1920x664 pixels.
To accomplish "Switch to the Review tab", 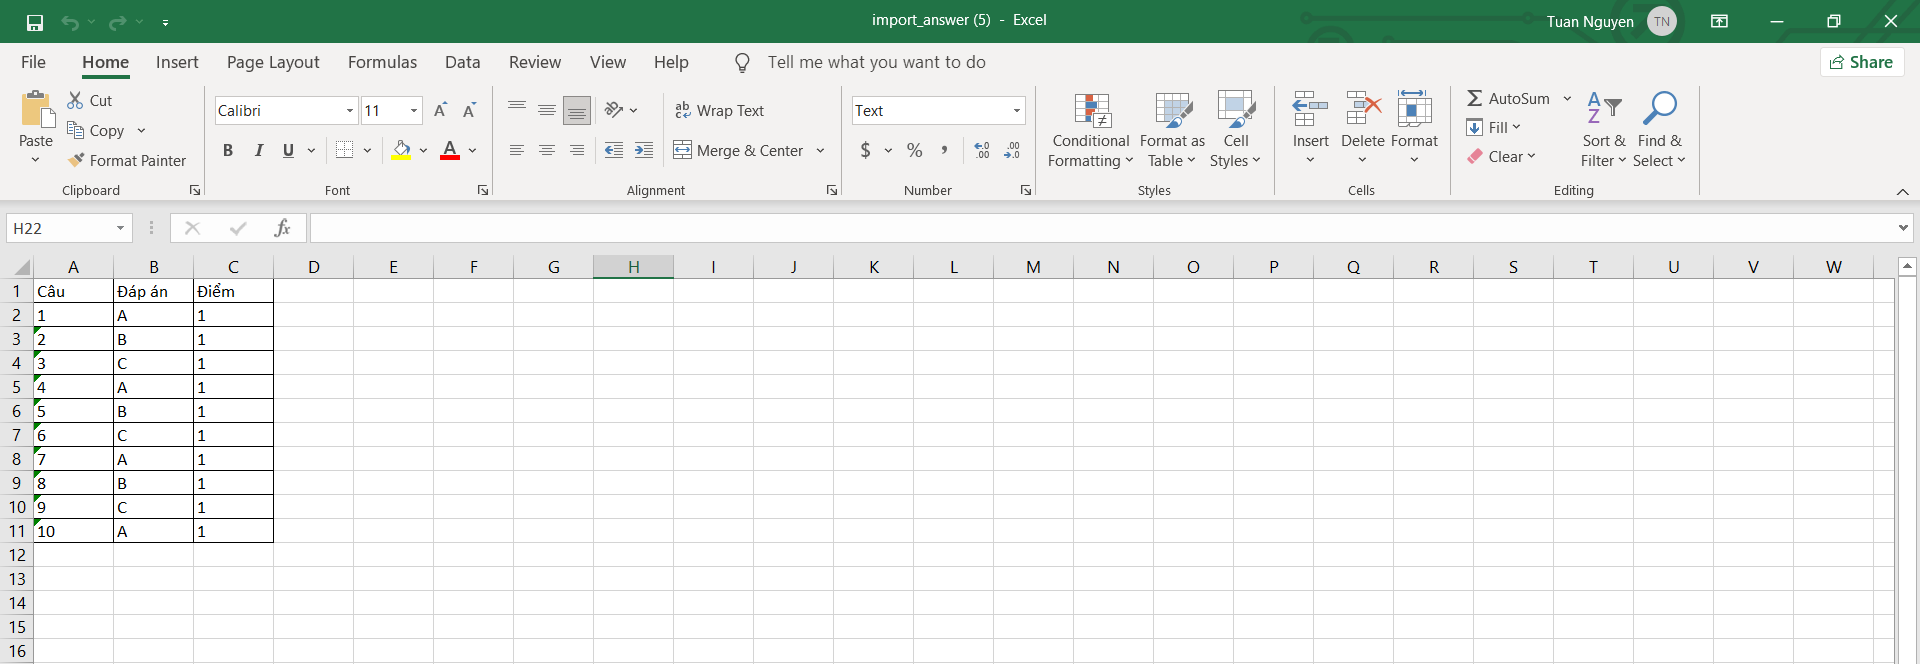I will tap(535, 62).
